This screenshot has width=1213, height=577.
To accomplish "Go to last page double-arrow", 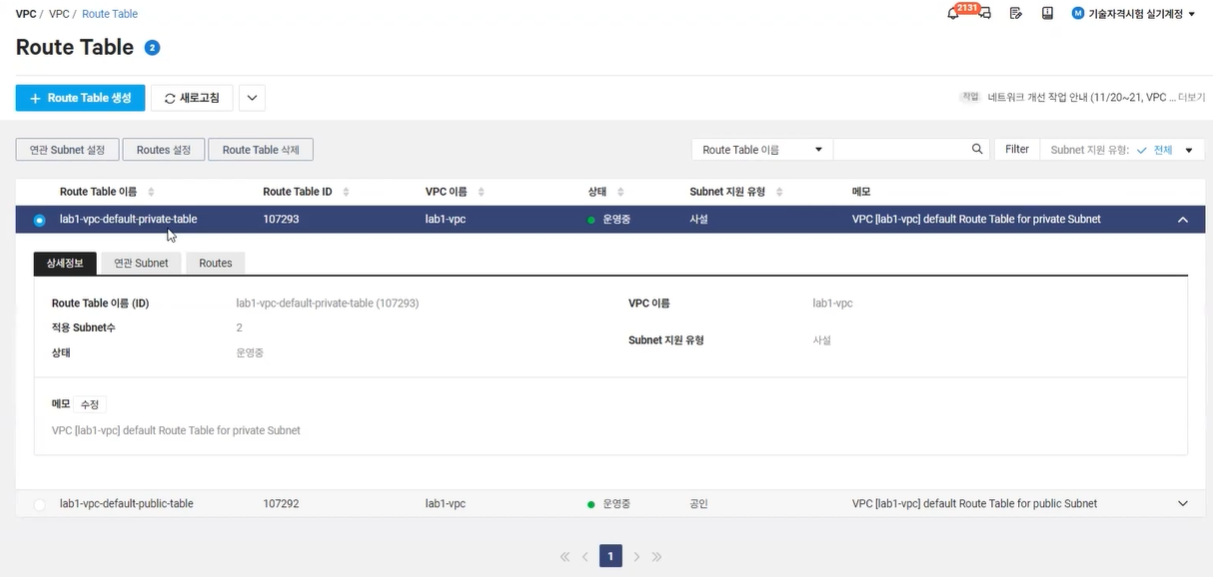I will pyautogui.click(x=657, y=557).
